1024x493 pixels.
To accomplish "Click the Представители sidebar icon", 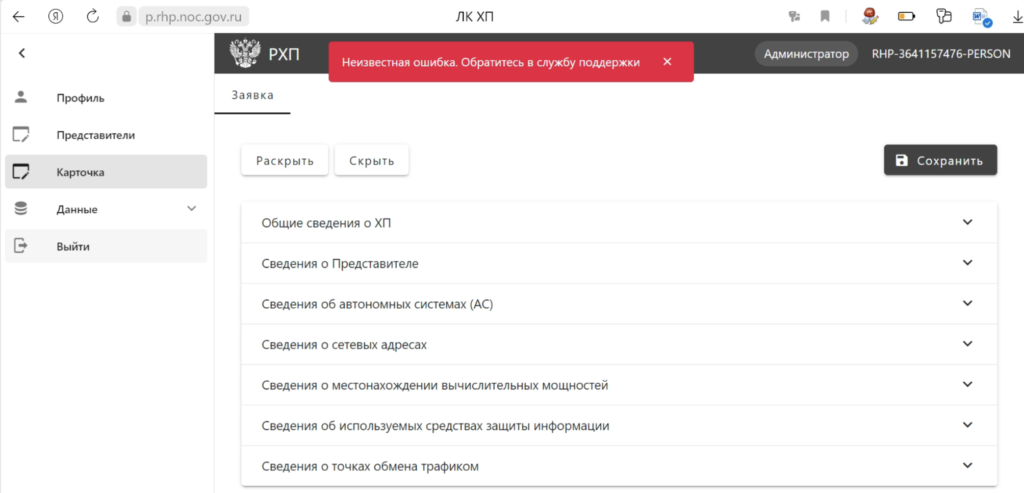I will tap(21, 135).
